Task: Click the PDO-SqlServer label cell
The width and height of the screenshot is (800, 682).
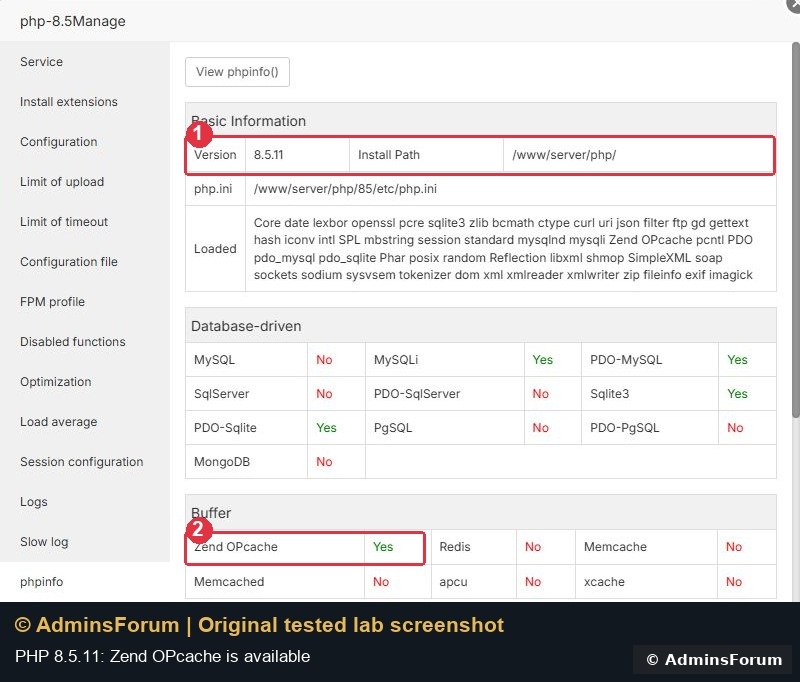Action: point(444,394)
